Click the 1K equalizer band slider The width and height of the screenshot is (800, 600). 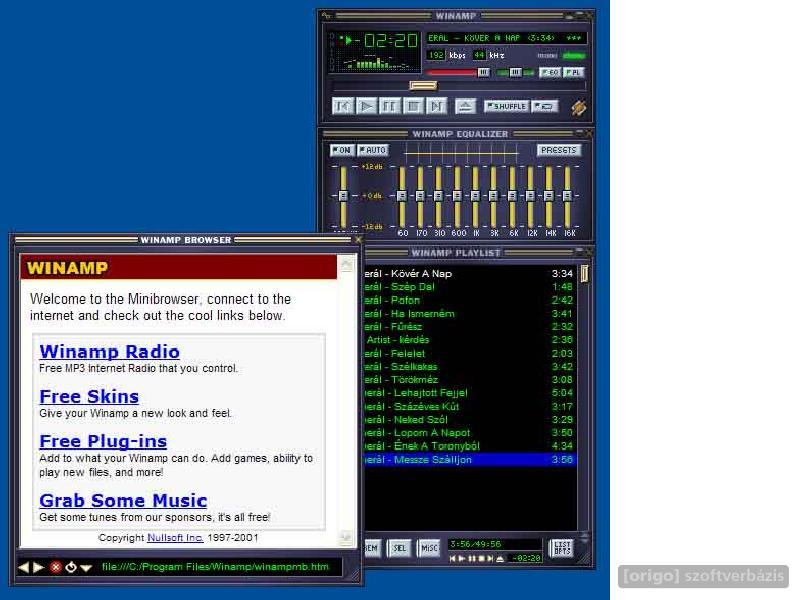click(x=475, y=196)
